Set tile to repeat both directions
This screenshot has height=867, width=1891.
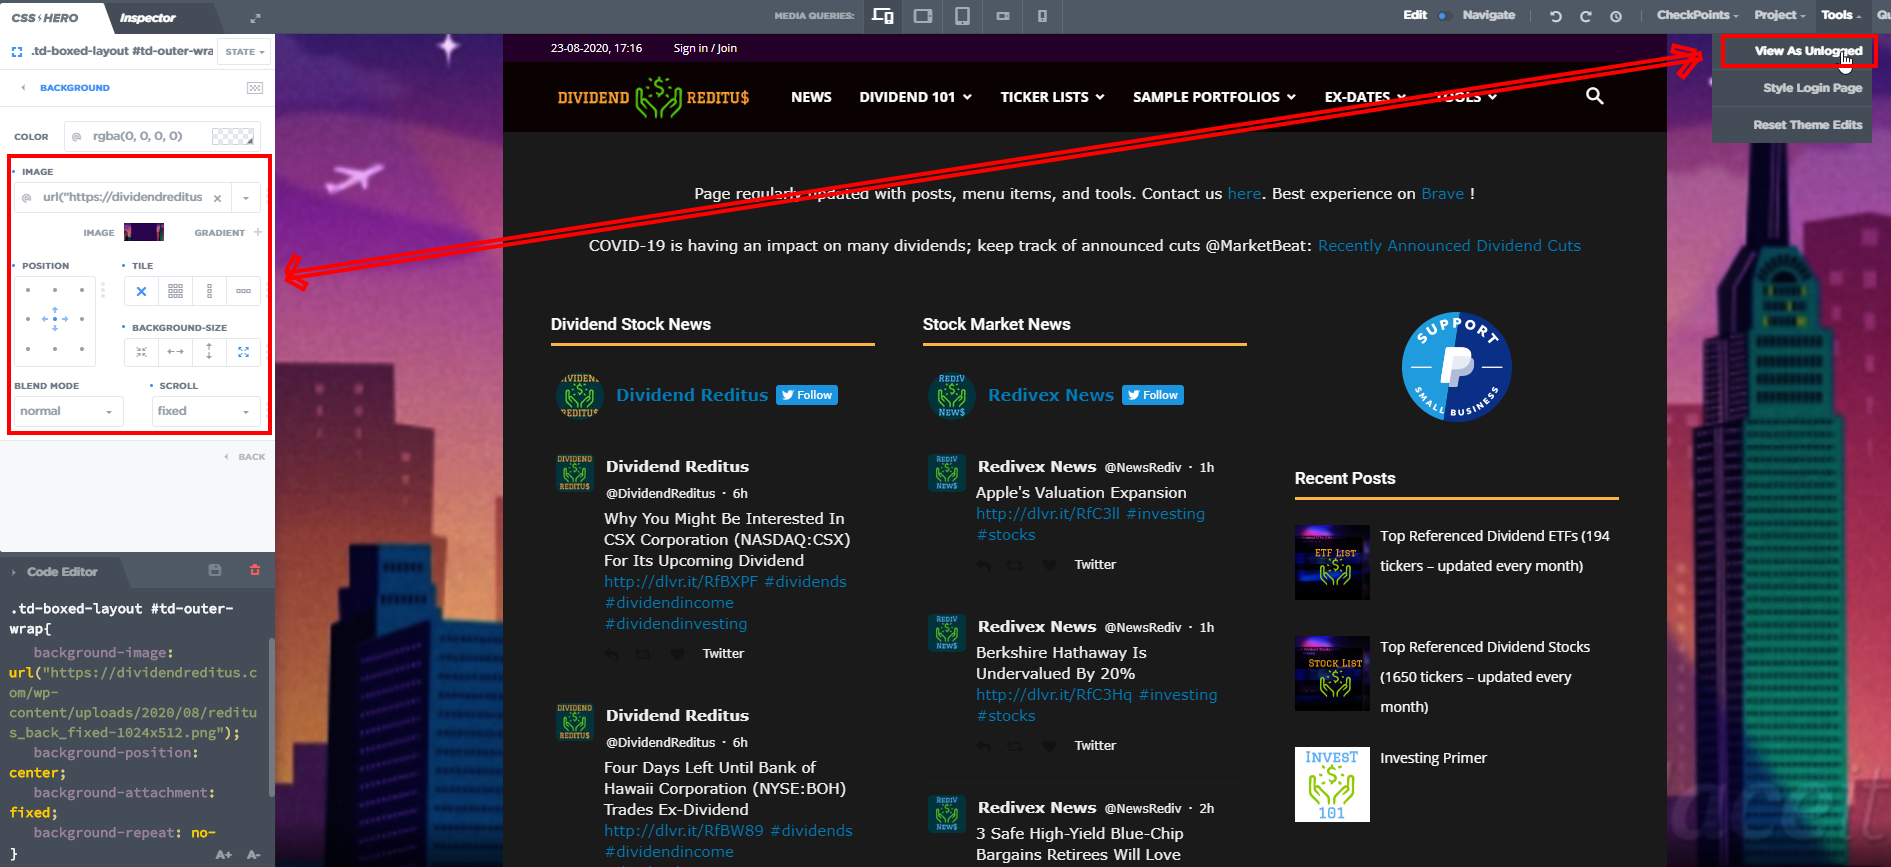pos(175,291)
